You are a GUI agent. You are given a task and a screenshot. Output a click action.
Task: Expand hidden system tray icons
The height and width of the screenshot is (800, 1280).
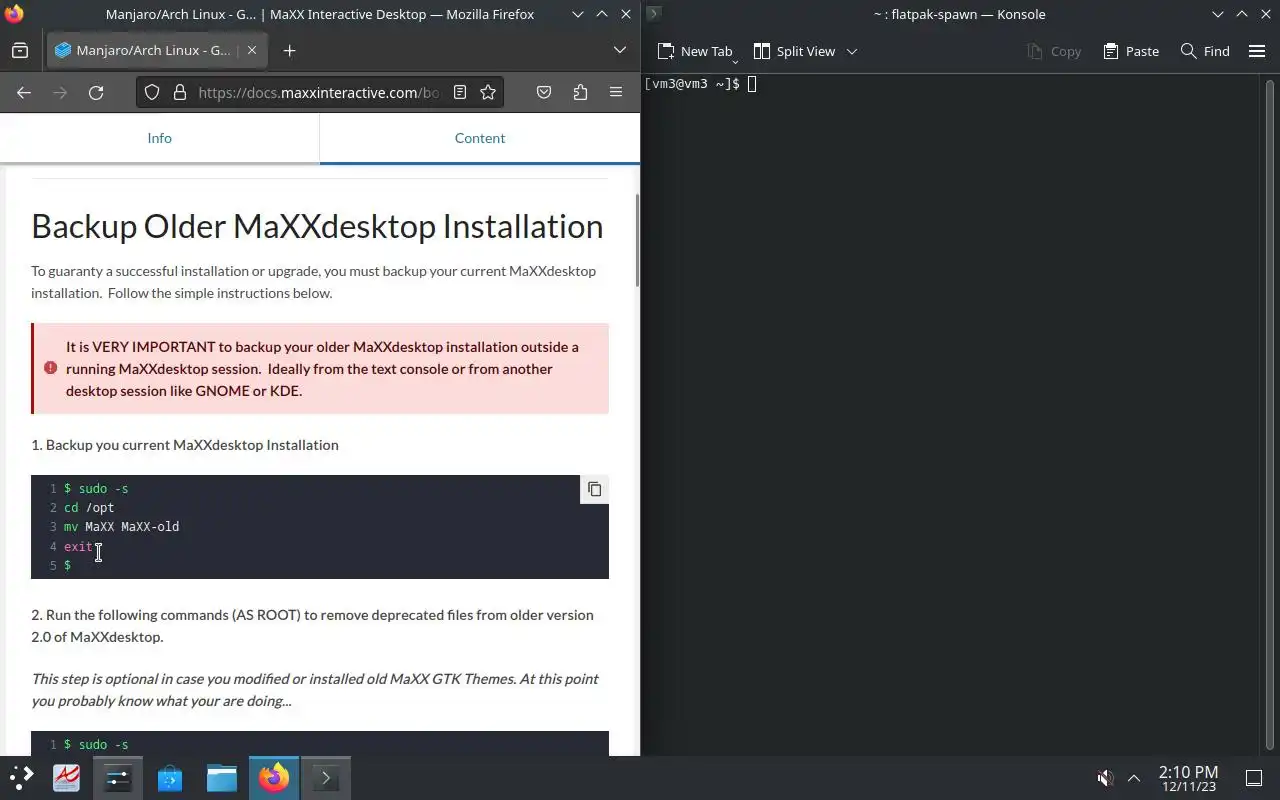[x=1134, y=778]
